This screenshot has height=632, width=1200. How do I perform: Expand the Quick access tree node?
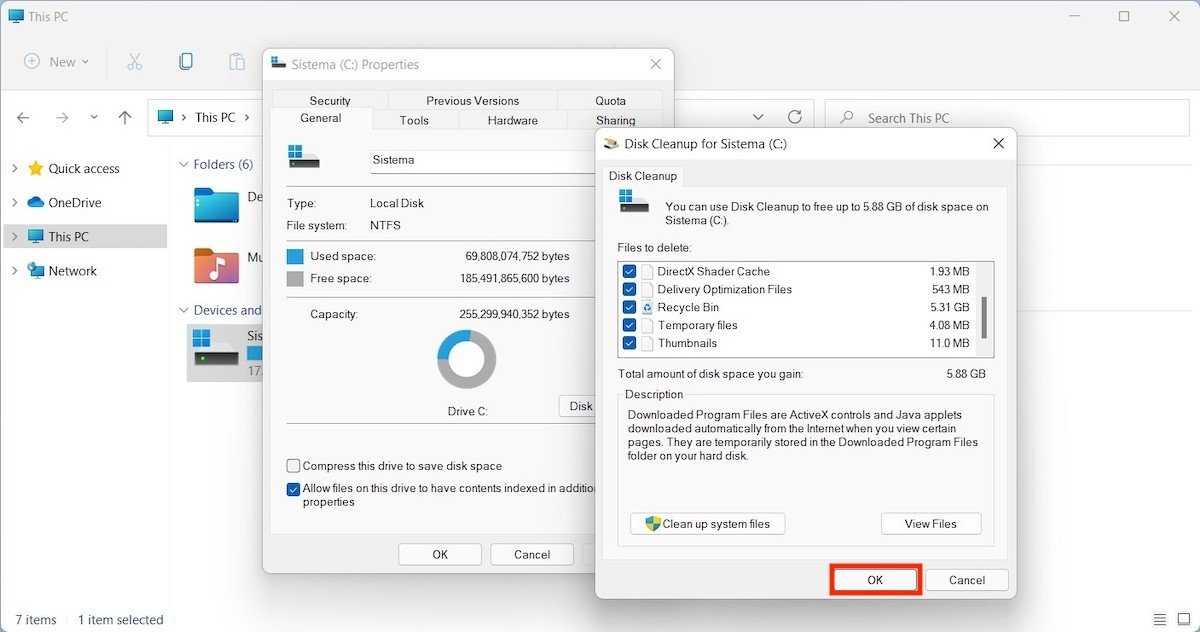[14, 169]
